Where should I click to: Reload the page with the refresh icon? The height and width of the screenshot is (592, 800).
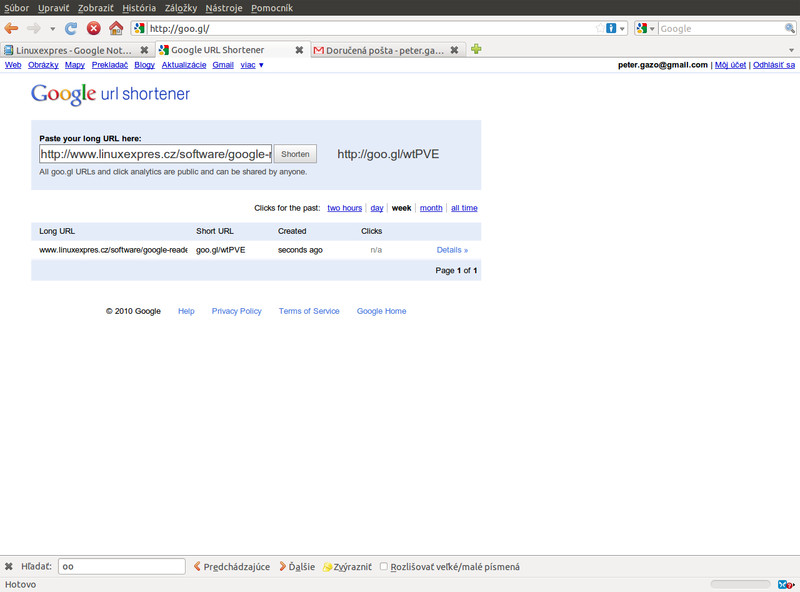click(x=71, y=28)
